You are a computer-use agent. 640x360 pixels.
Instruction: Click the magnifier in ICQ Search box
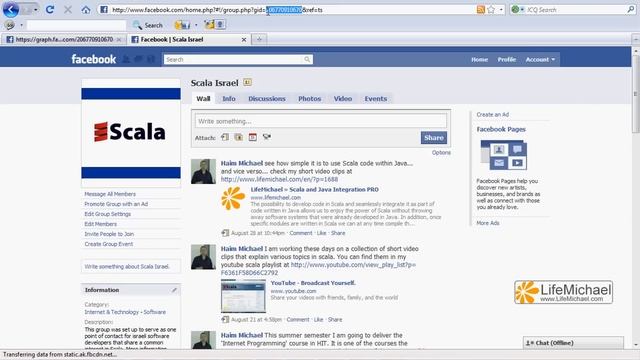pos(631,9)
